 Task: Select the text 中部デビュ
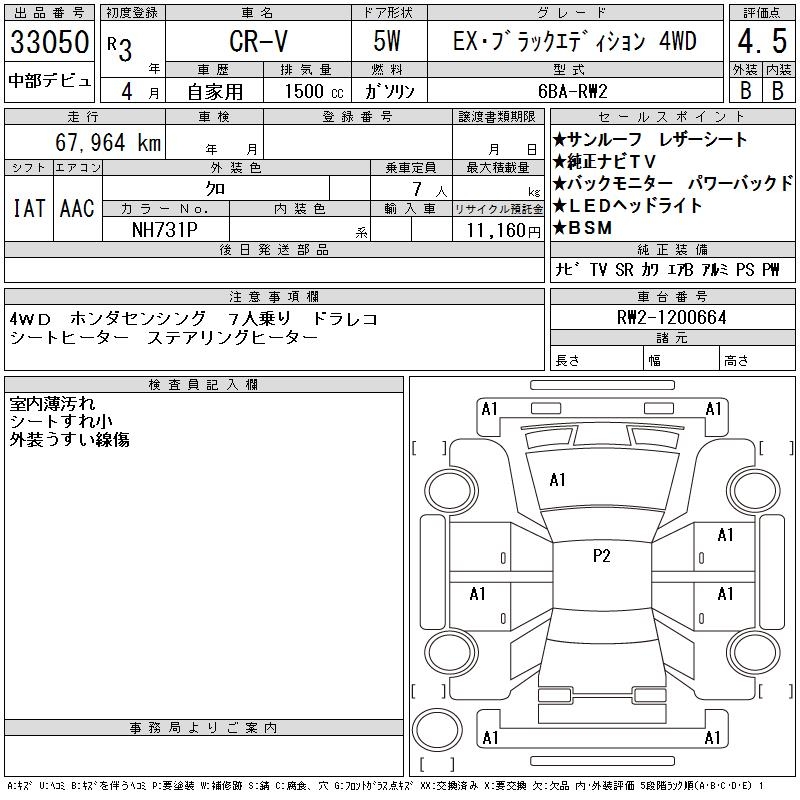pyautogui.click(x=49, y=81)
